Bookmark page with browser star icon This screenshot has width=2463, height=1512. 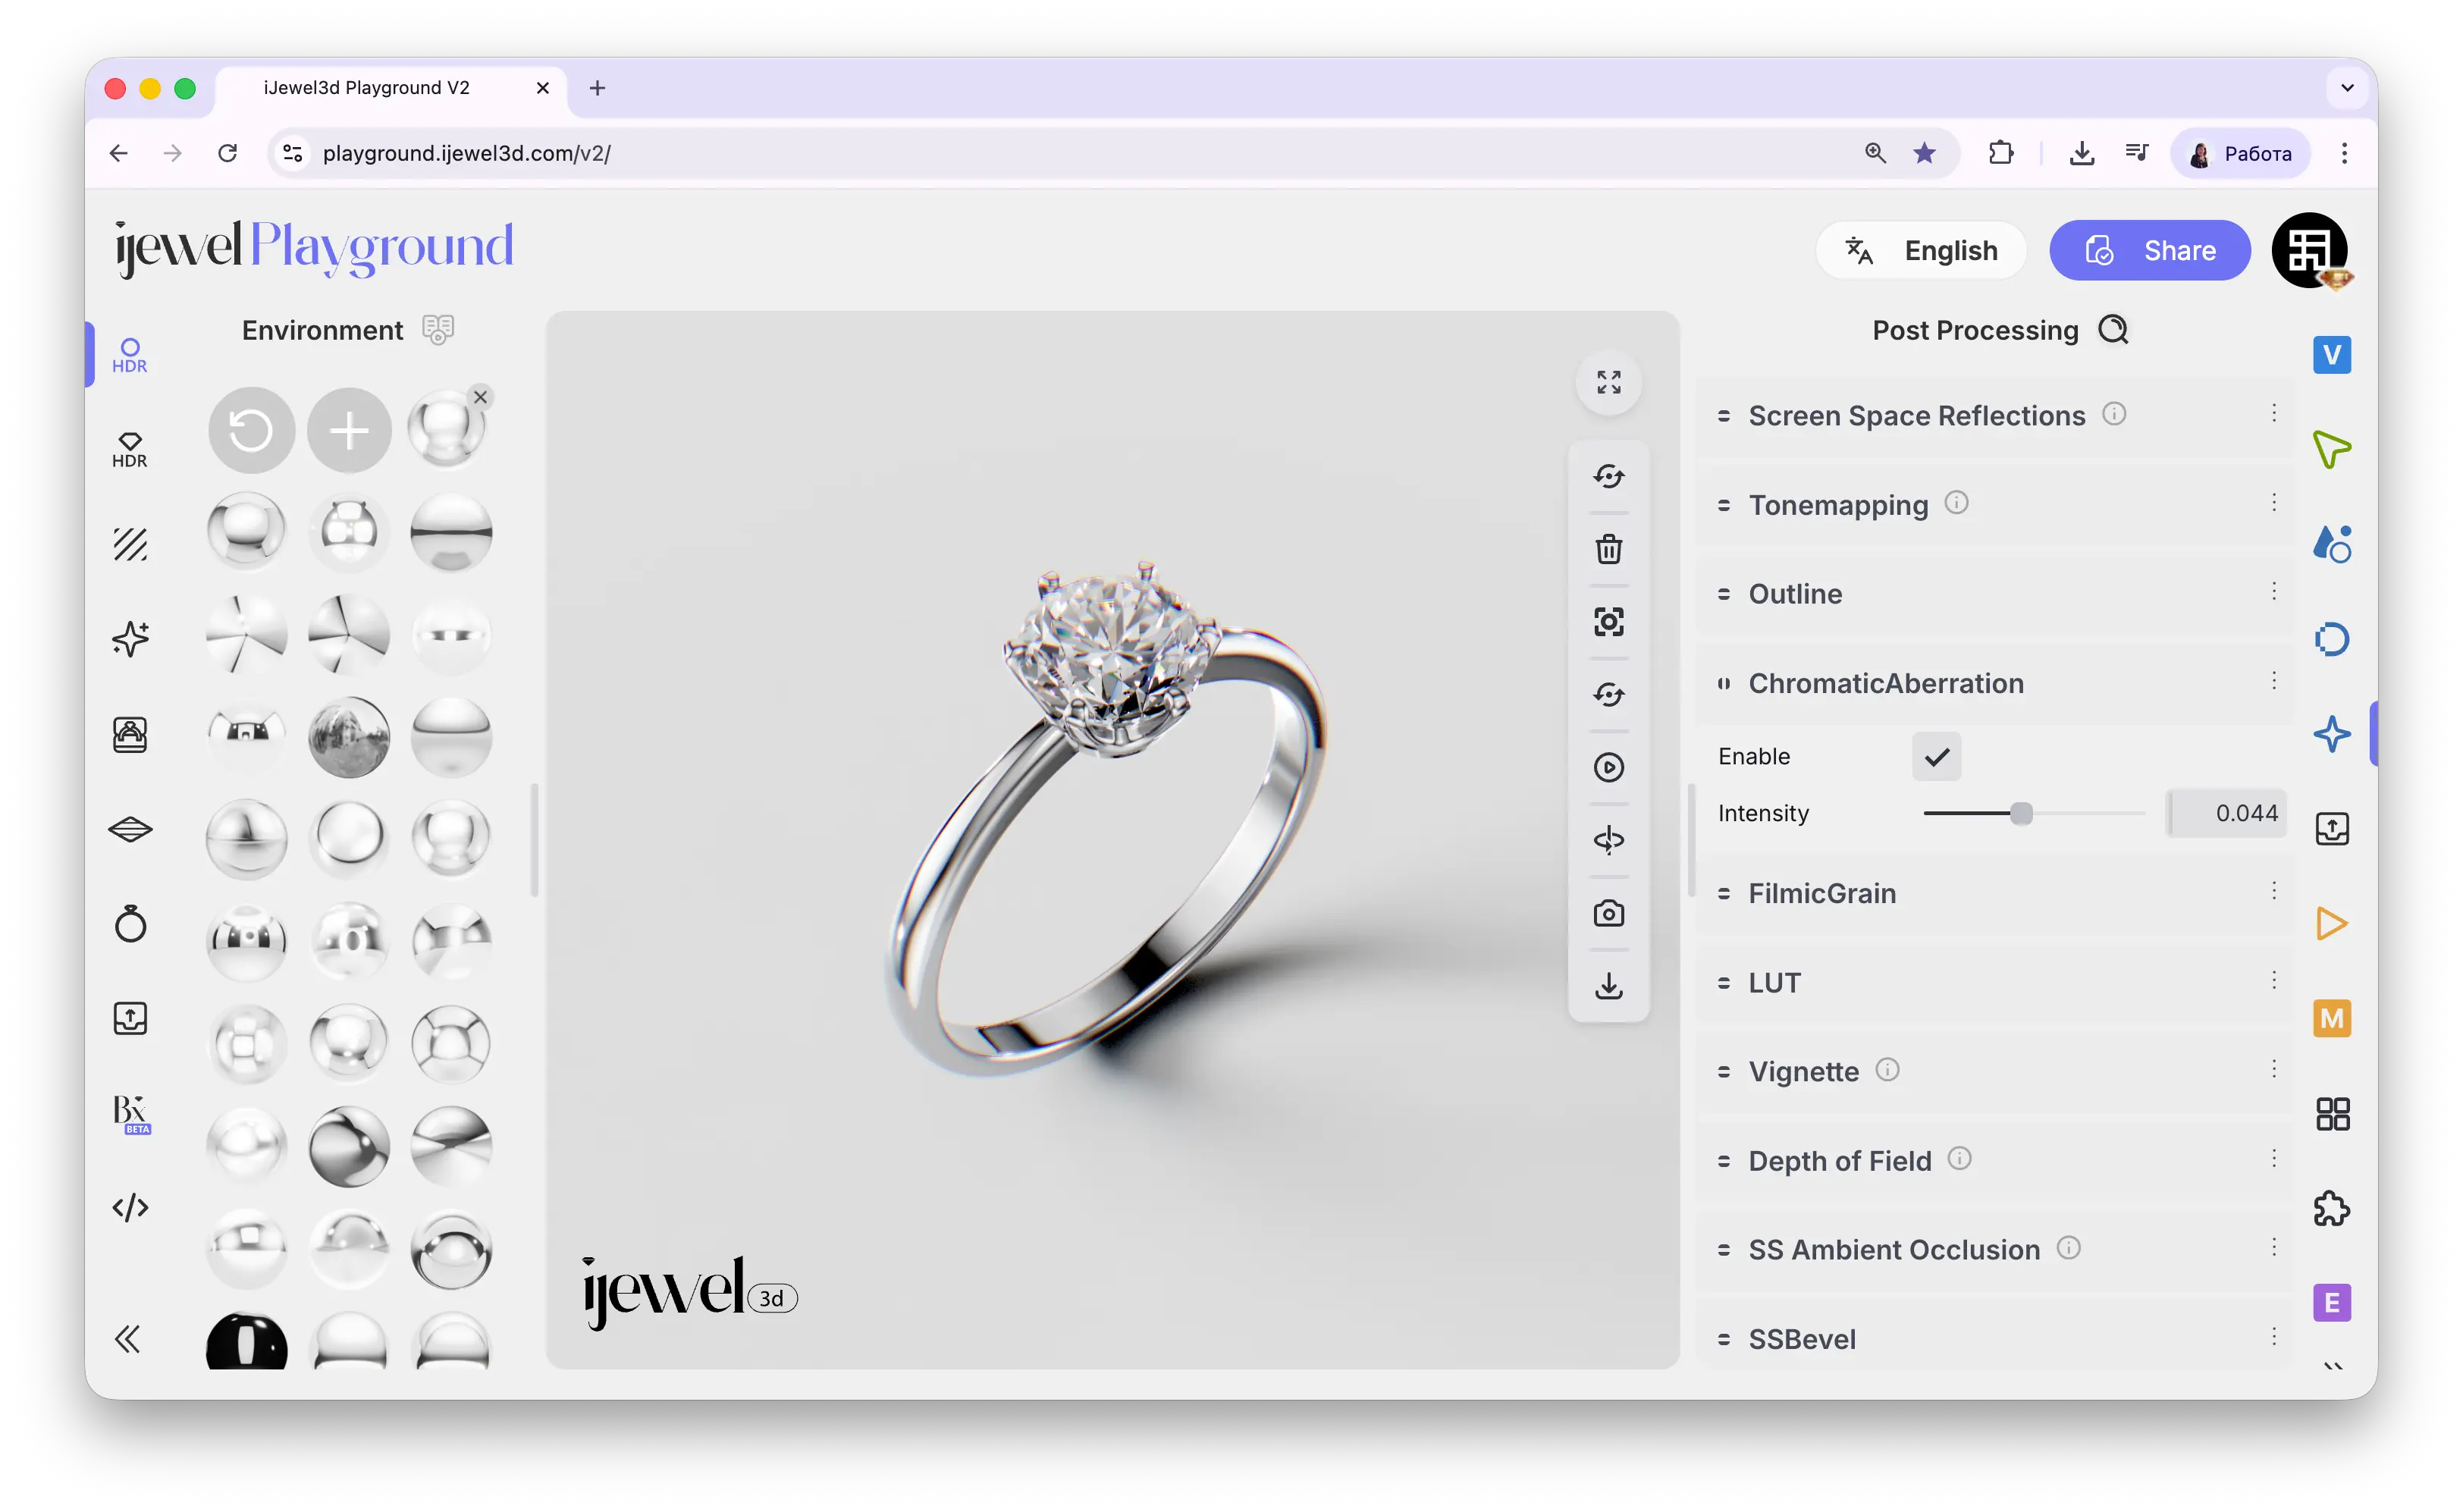(1923, 153)
